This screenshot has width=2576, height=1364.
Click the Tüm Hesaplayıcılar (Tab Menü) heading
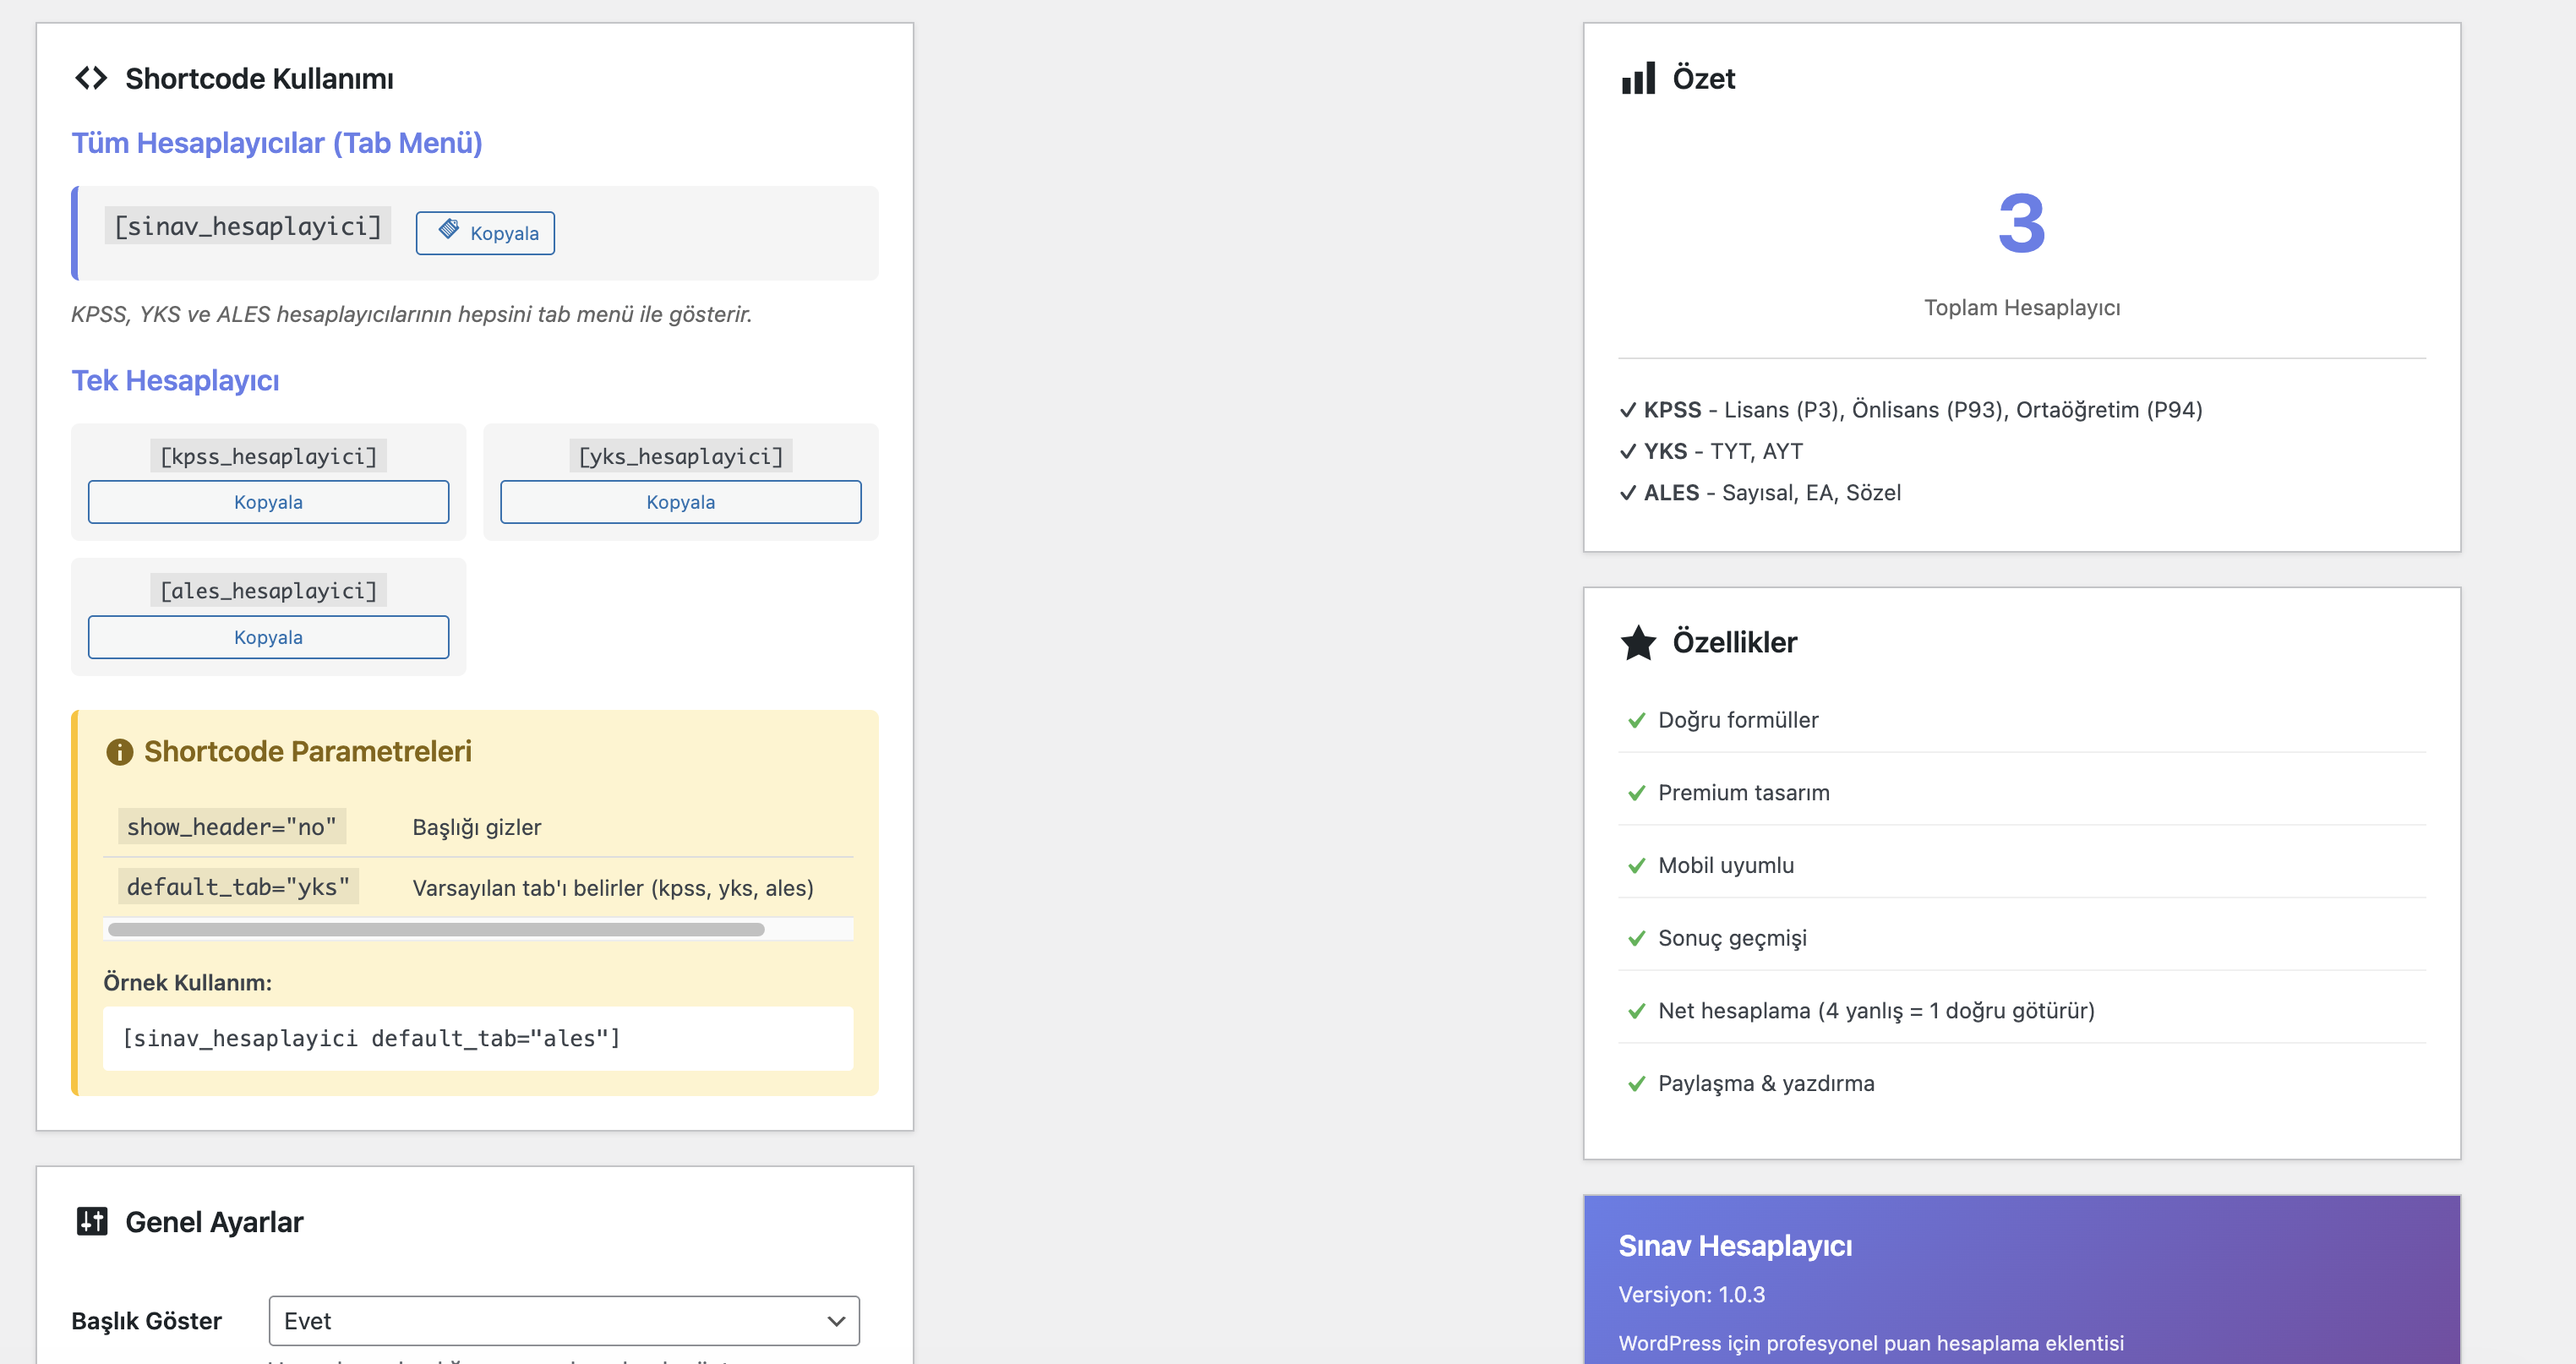[277, 143]
